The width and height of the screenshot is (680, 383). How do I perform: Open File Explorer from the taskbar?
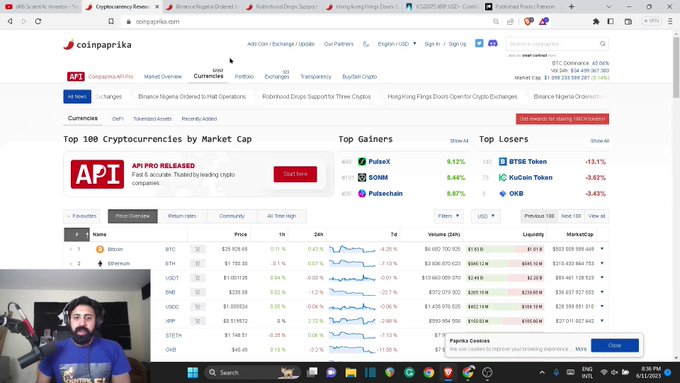pyautogui.click(x=350, y=373)
